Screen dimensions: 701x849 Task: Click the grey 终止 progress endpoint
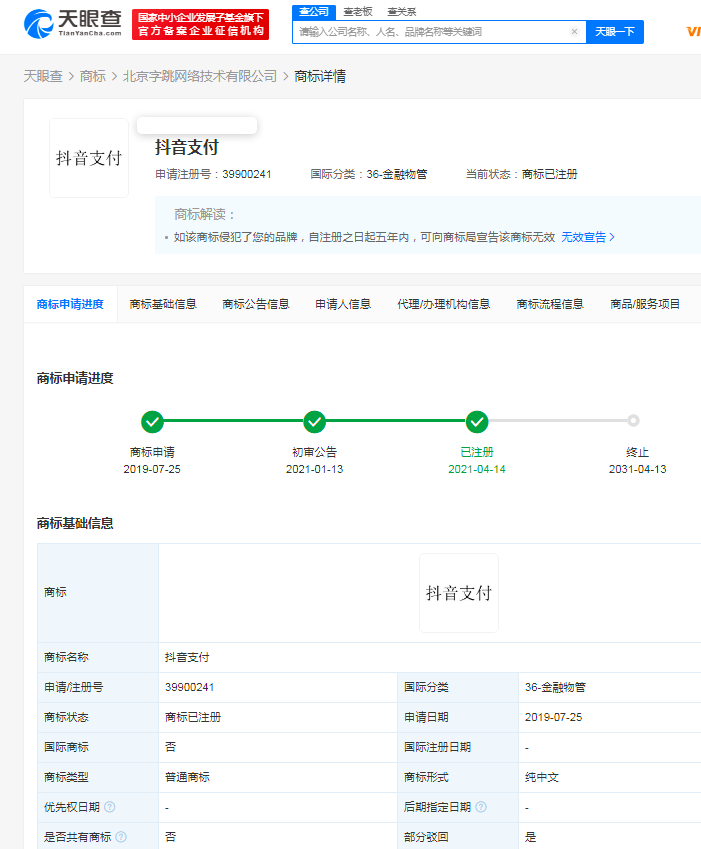click(633, 421)
